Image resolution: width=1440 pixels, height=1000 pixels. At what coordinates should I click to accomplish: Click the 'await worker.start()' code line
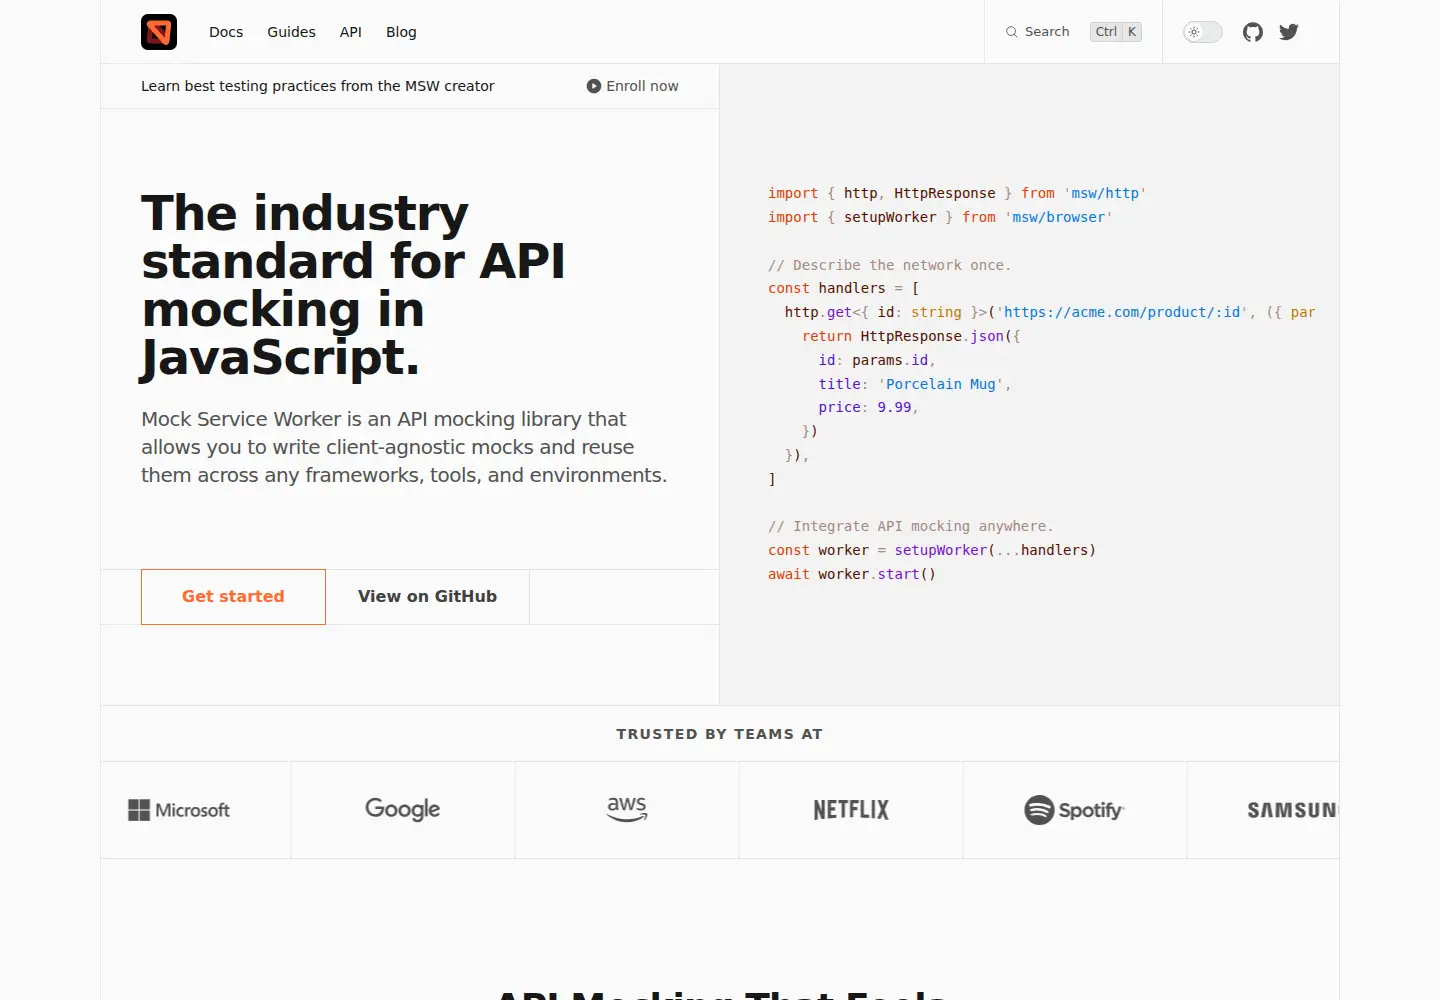852,574
